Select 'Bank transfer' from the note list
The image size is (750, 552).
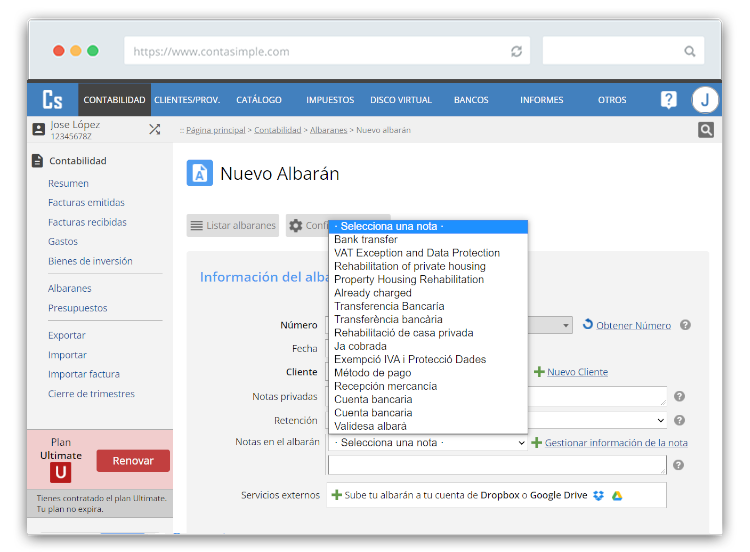point(366,240)
